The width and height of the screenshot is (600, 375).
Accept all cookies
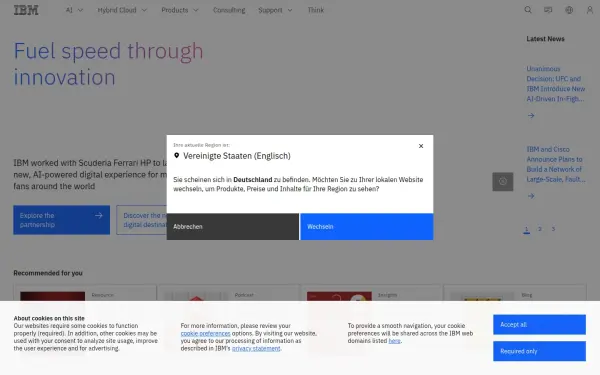539,324
